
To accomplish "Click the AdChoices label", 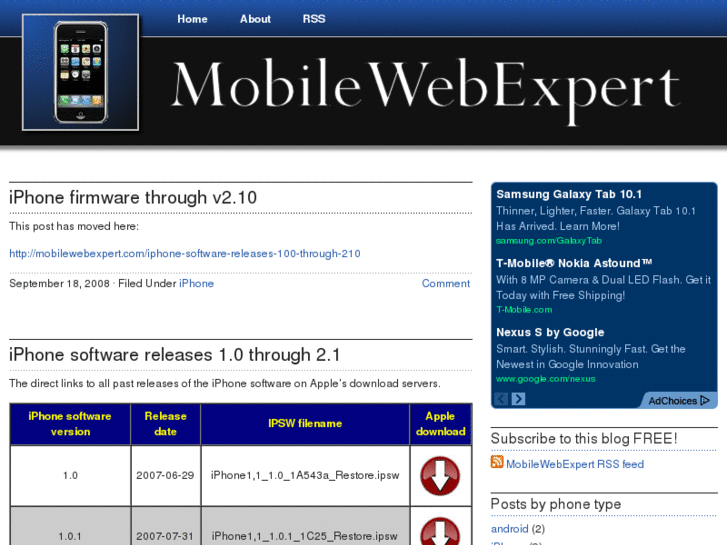I will click(x=679, y=401).
